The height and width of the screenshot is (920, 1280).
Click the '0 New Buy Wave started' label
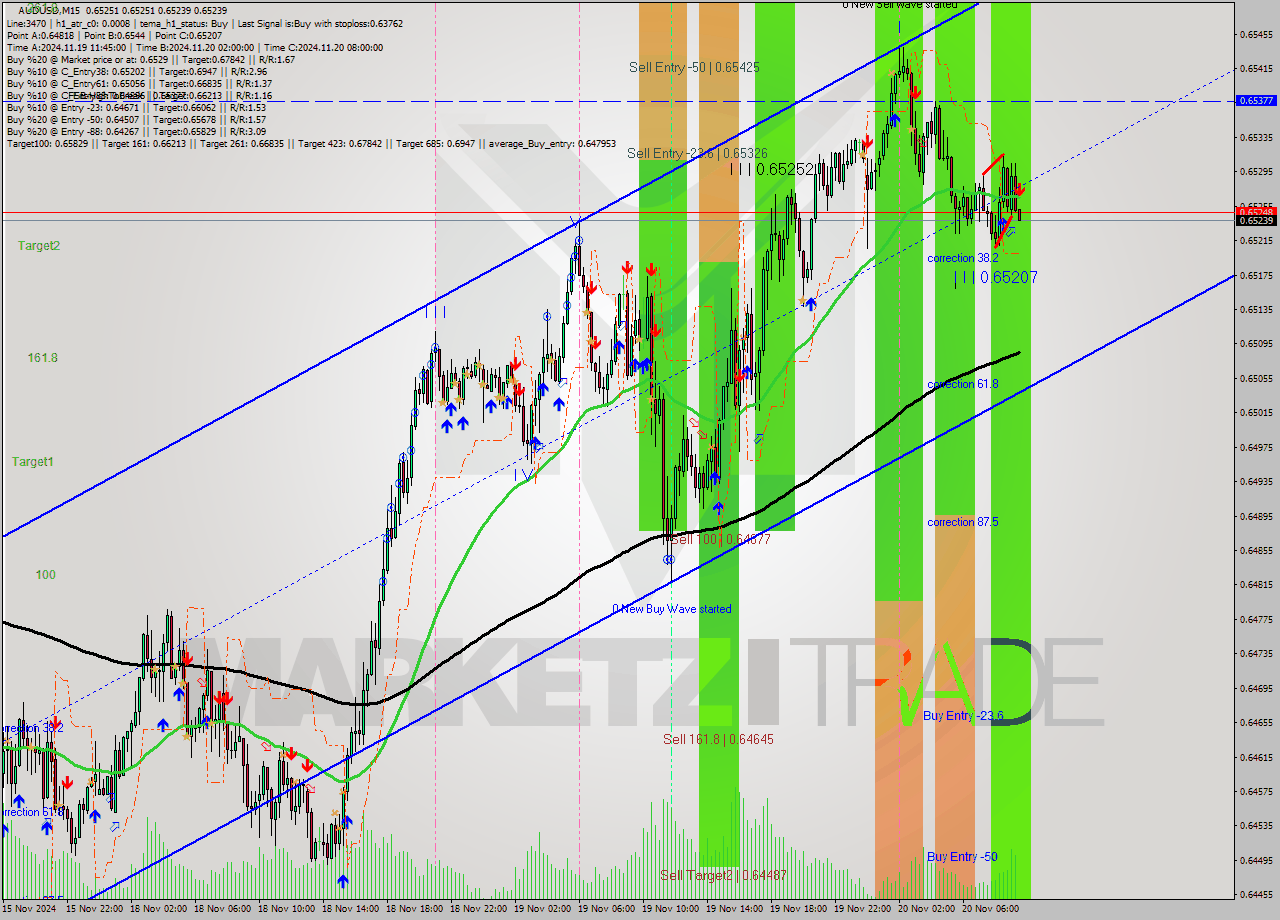(x=672, y=608)
